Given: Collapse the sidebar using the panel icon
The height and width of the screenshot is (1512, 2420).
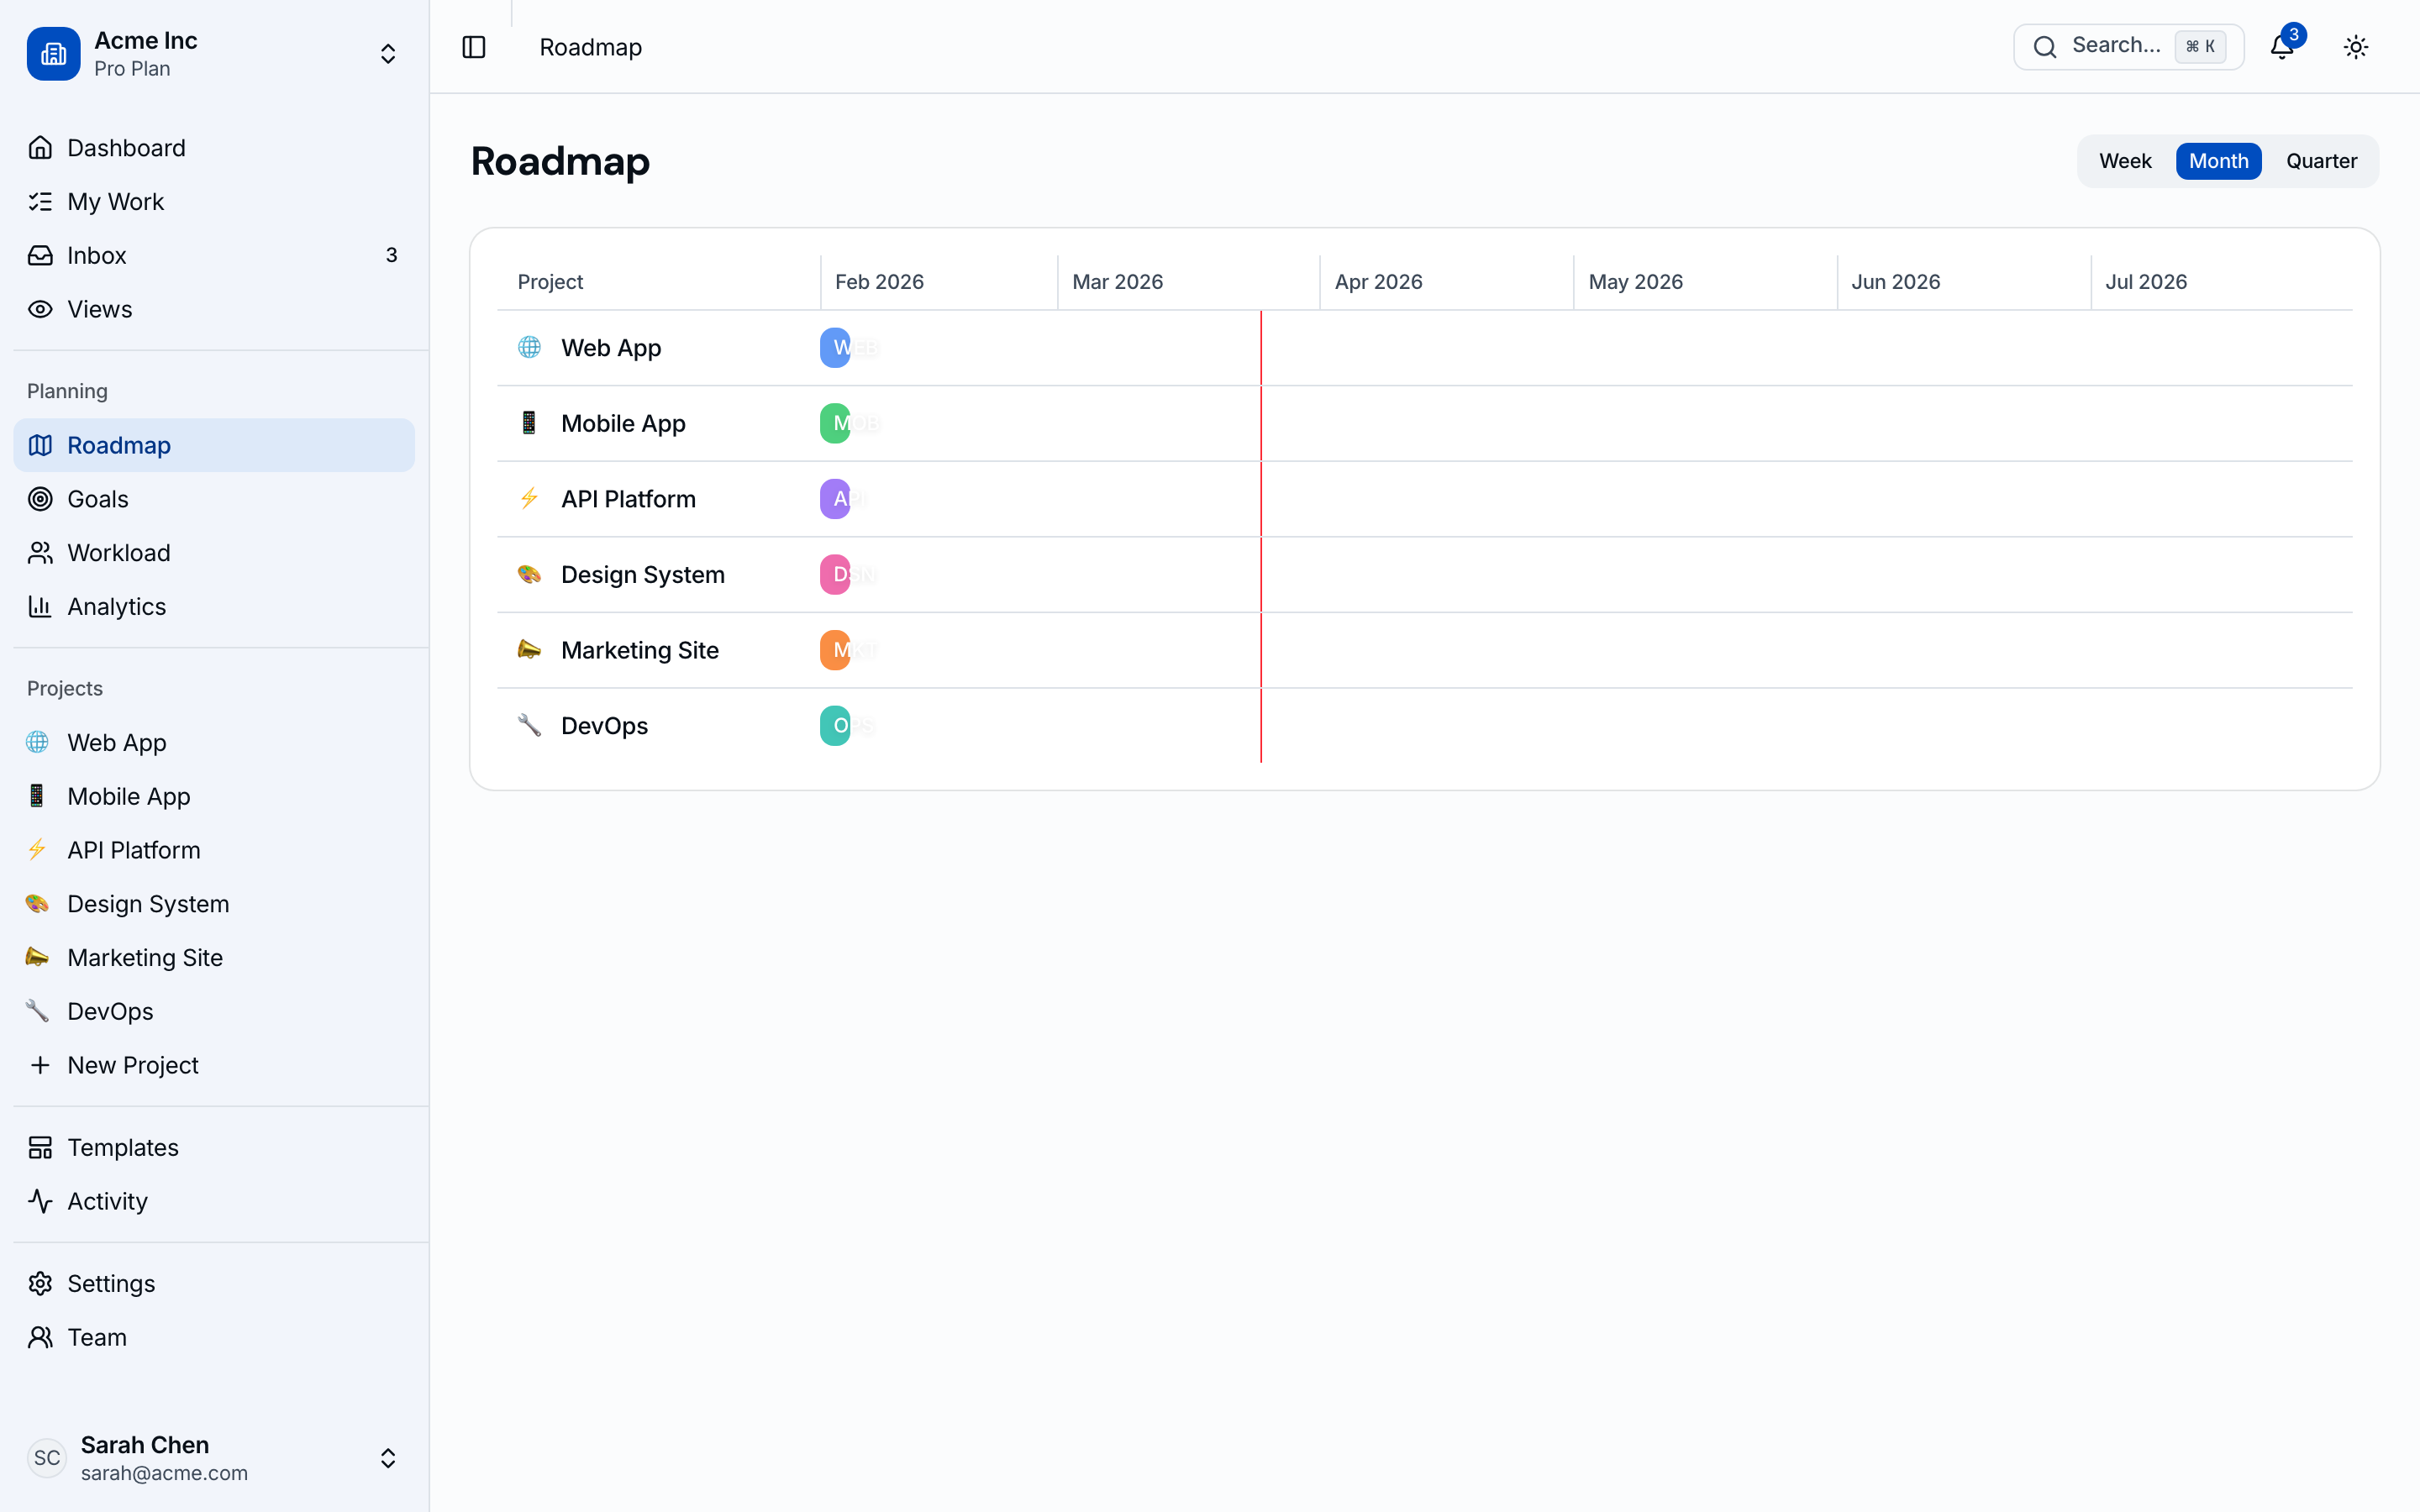Looking at the screenshot, I should click(473, 47).
